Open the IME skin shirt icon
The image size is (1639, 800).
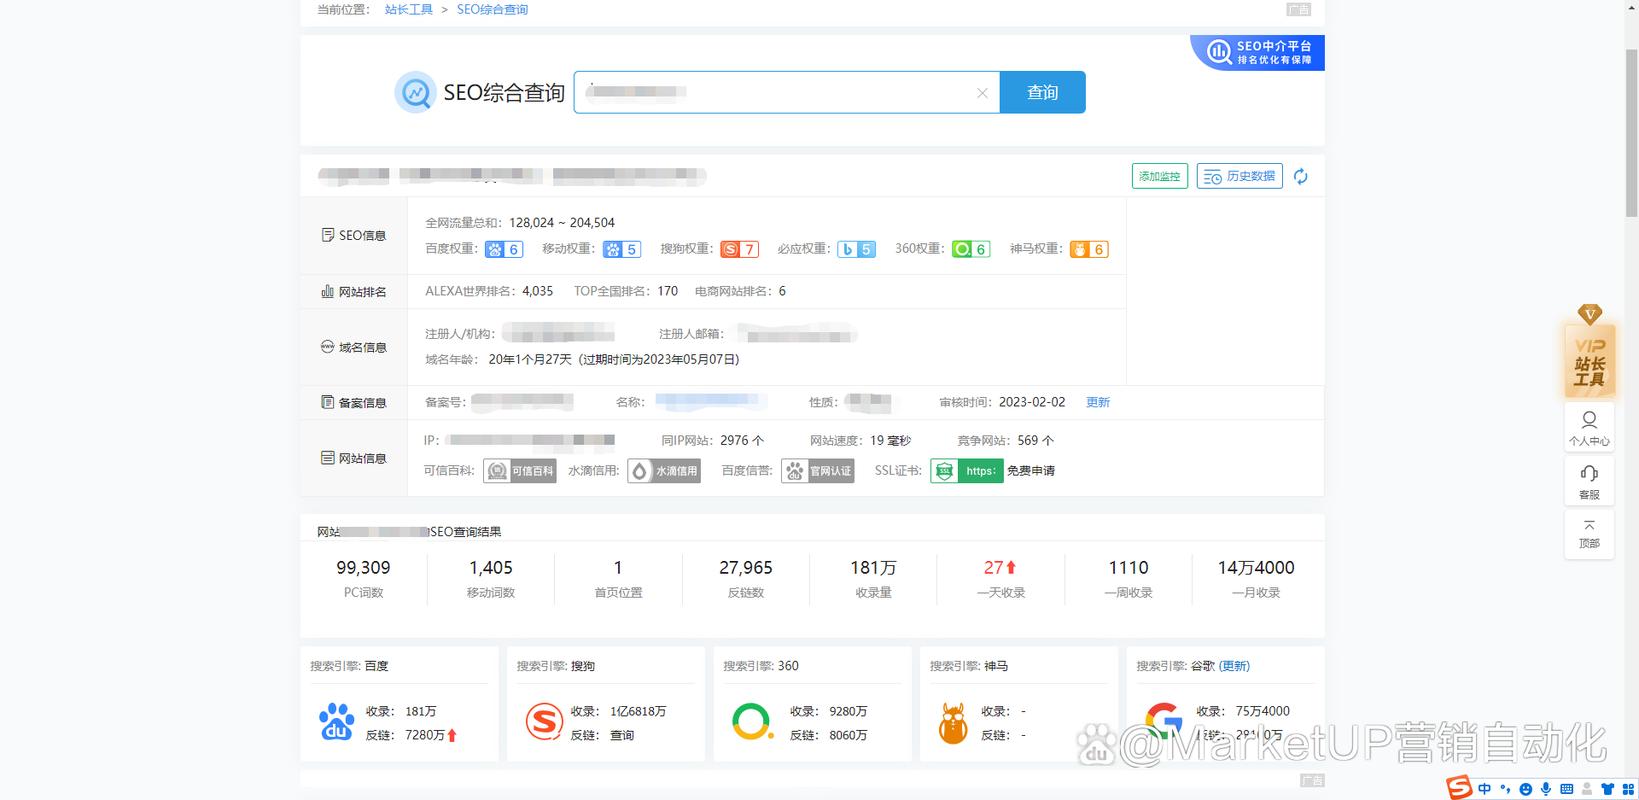coord(1608,789)
